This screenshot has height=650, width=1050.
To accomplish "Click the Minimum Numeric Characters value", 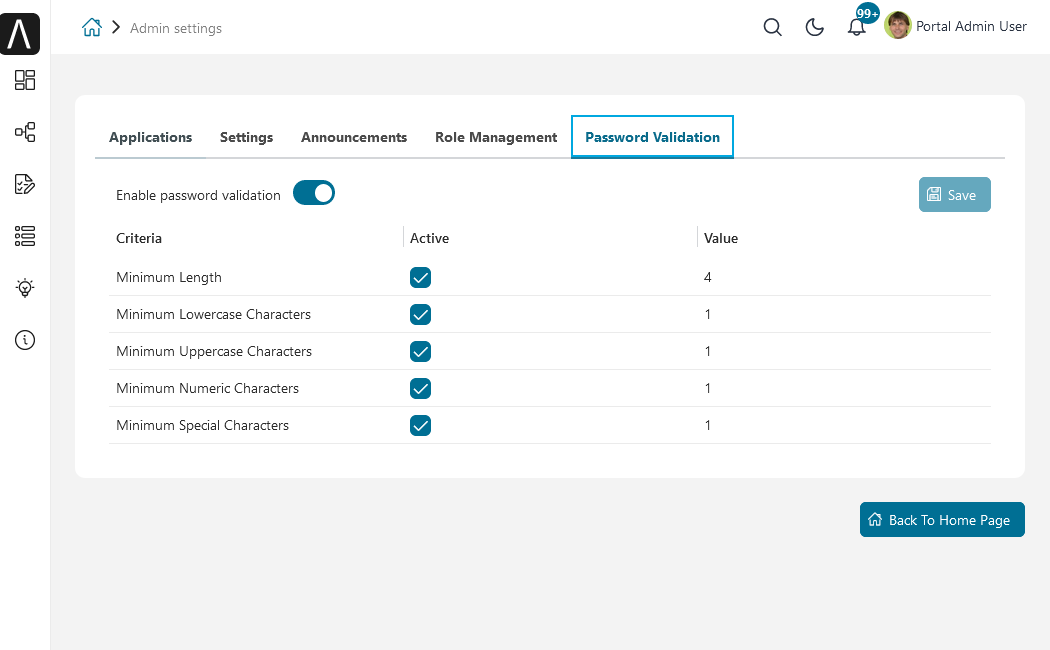I will tap(708, 388).
